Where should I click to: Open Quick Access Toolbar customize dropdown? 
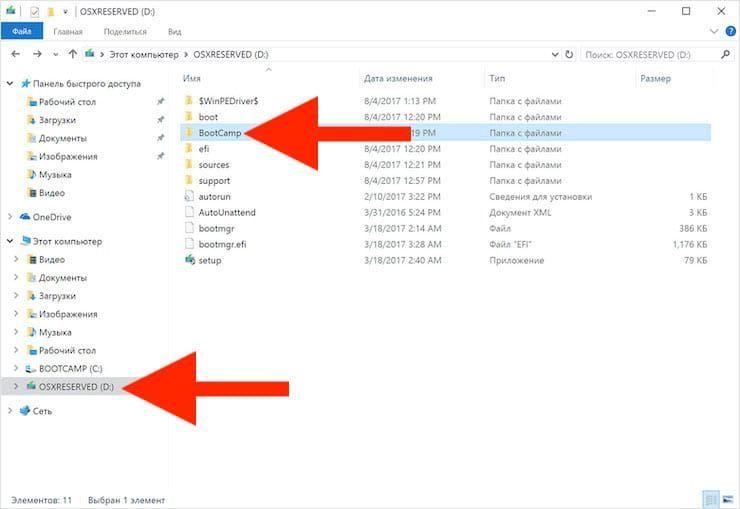pos(65,11)
